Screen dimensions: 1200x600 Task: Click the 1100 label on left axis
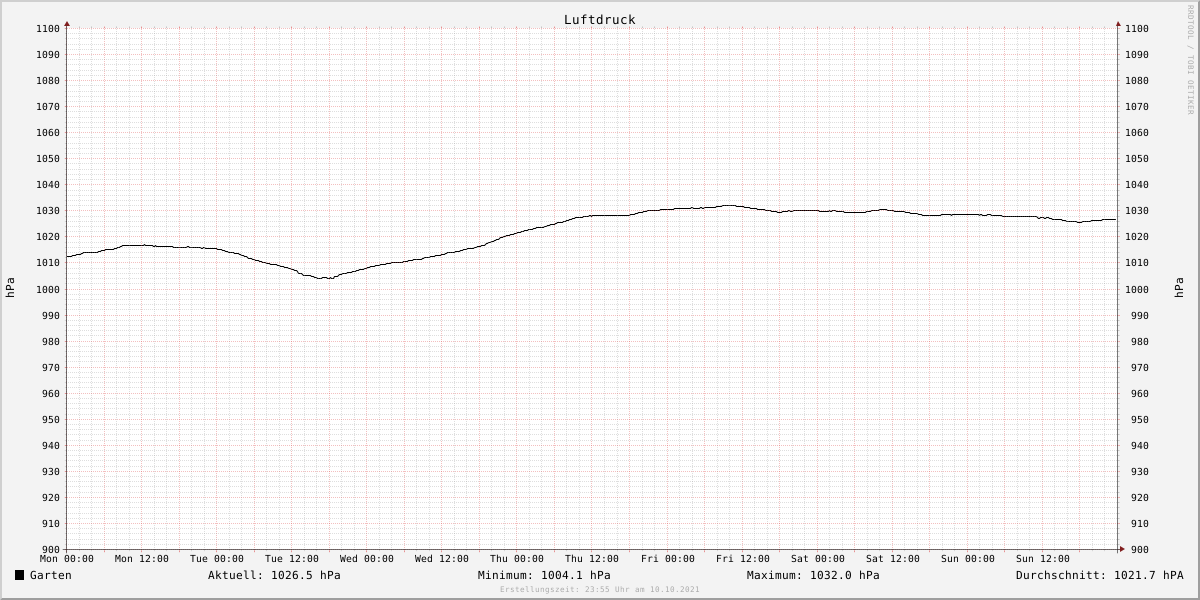[48, 29]
